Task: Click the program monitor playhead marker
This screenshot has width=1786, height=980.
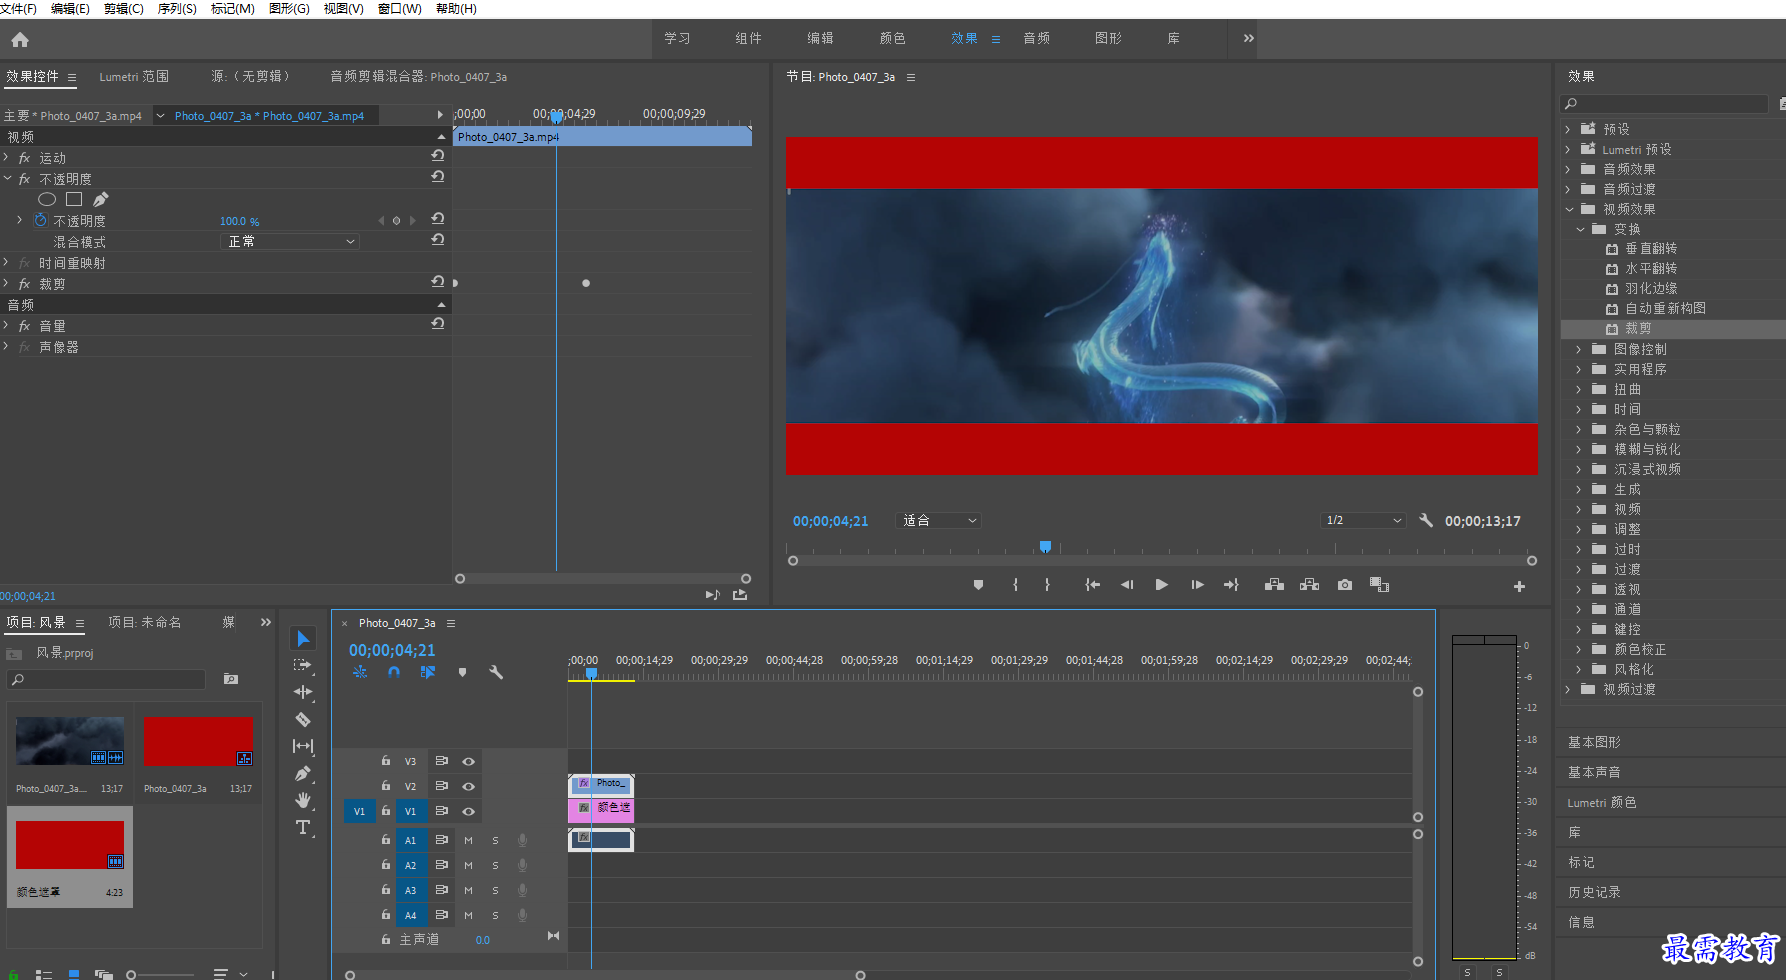Action: pos(1045,547)
